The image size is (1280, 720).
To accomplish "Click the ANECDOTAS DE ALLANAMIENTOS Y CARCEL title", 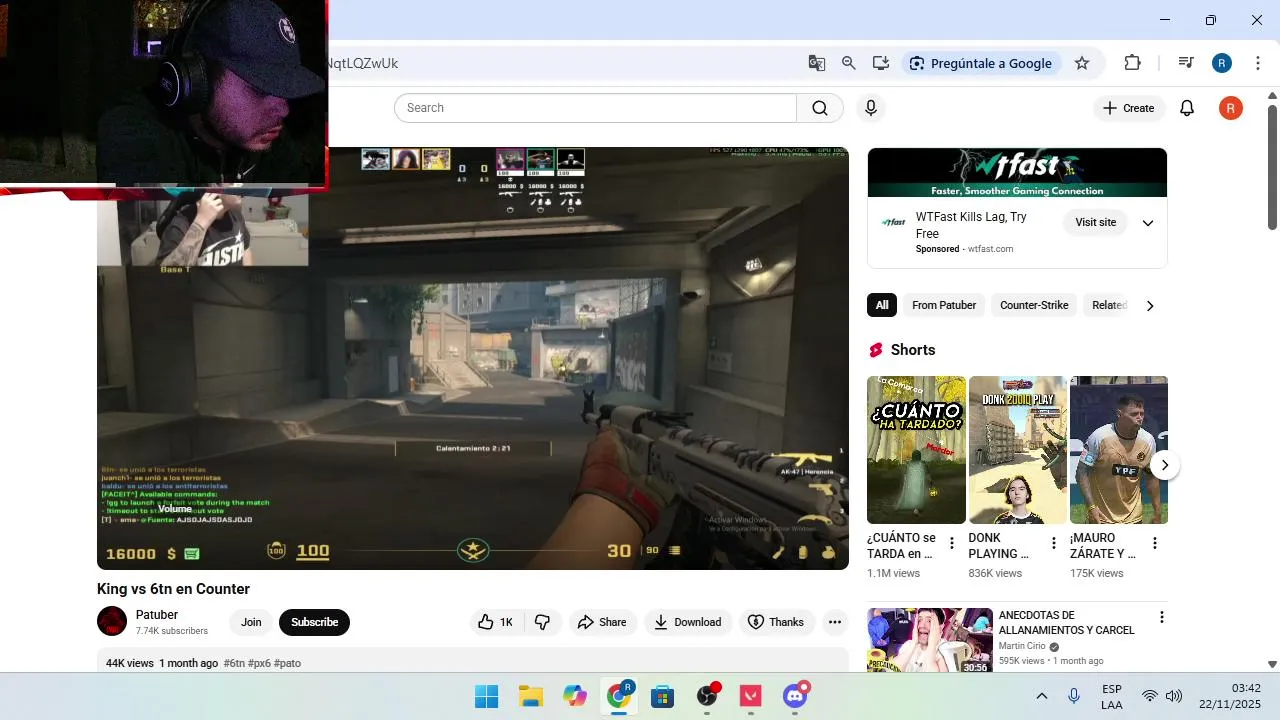I will pyautogui.click(x=1066, y=623).
